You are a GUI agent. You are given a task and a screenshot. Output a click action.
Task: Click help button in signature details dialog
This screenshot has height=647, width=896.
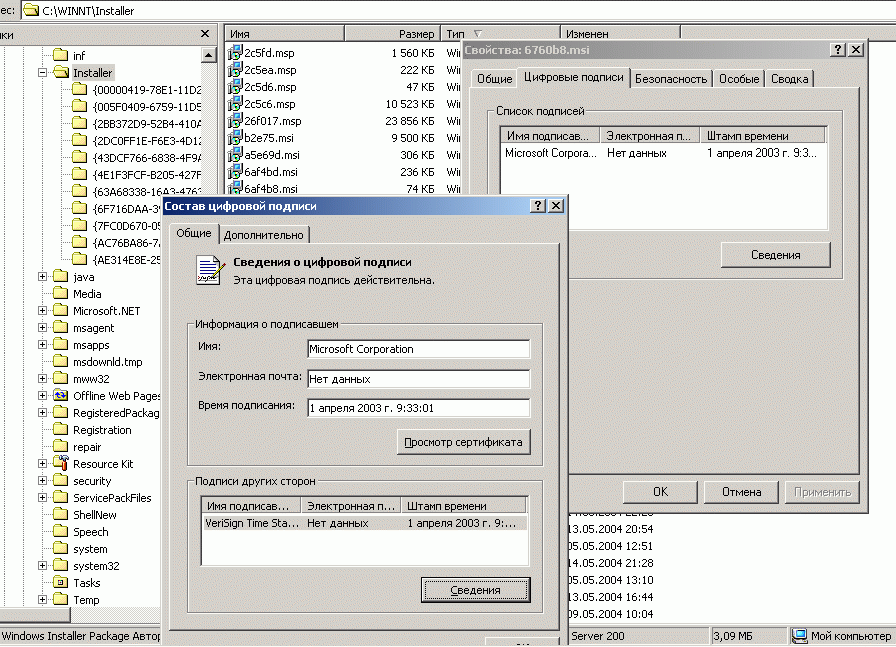pos(538,206)
